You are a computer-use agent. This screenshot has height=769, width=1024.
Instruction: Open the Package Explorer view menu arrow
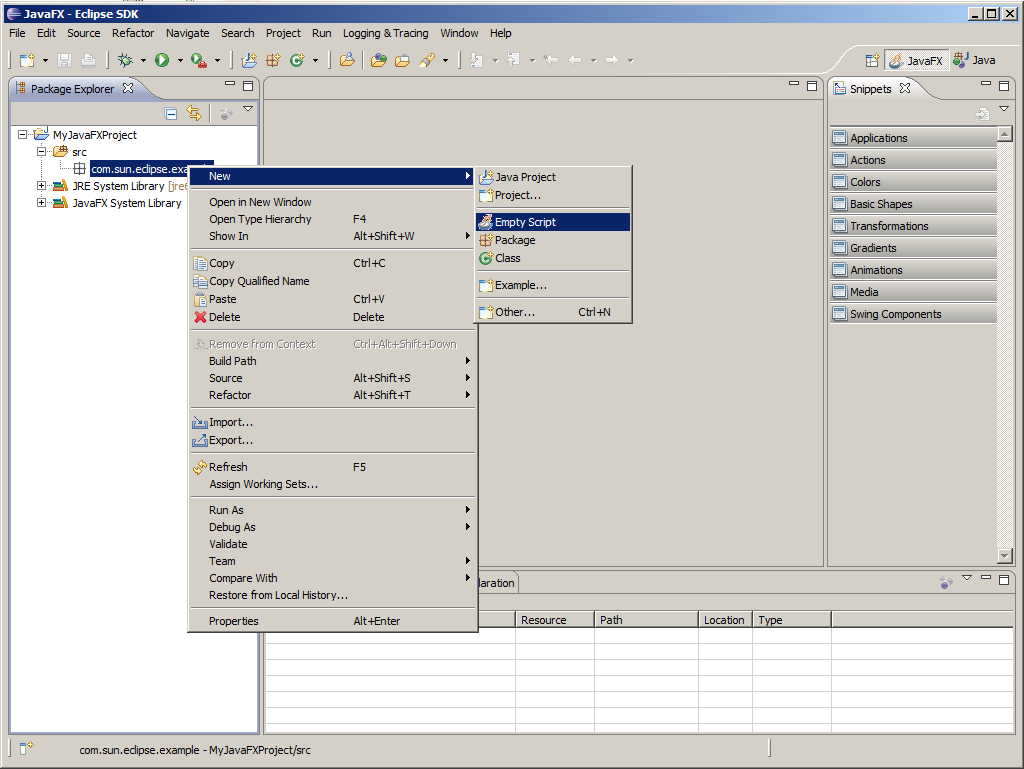[x=248, y=109]
